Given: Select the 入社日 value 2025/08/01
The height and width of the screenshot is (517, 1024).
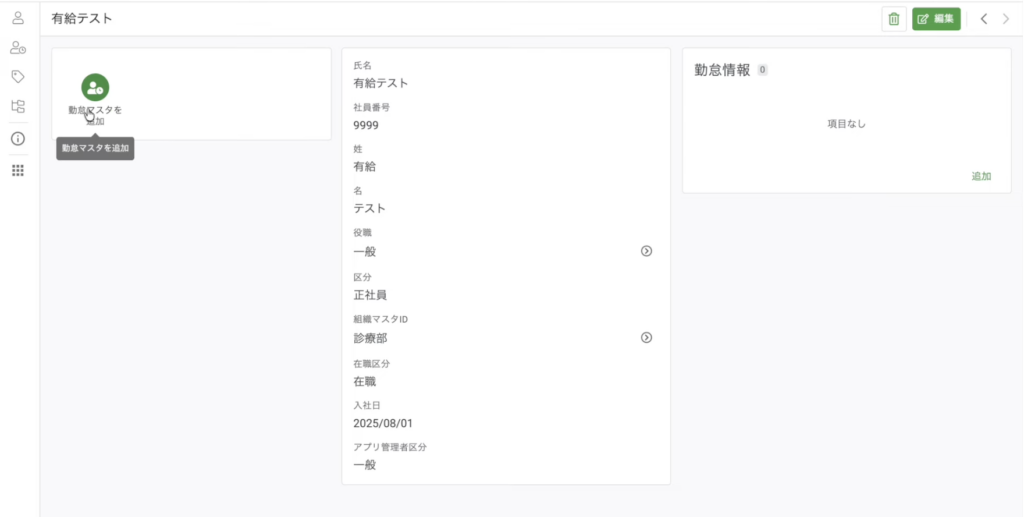Looking at the screenshot, I should click(383, 423).
